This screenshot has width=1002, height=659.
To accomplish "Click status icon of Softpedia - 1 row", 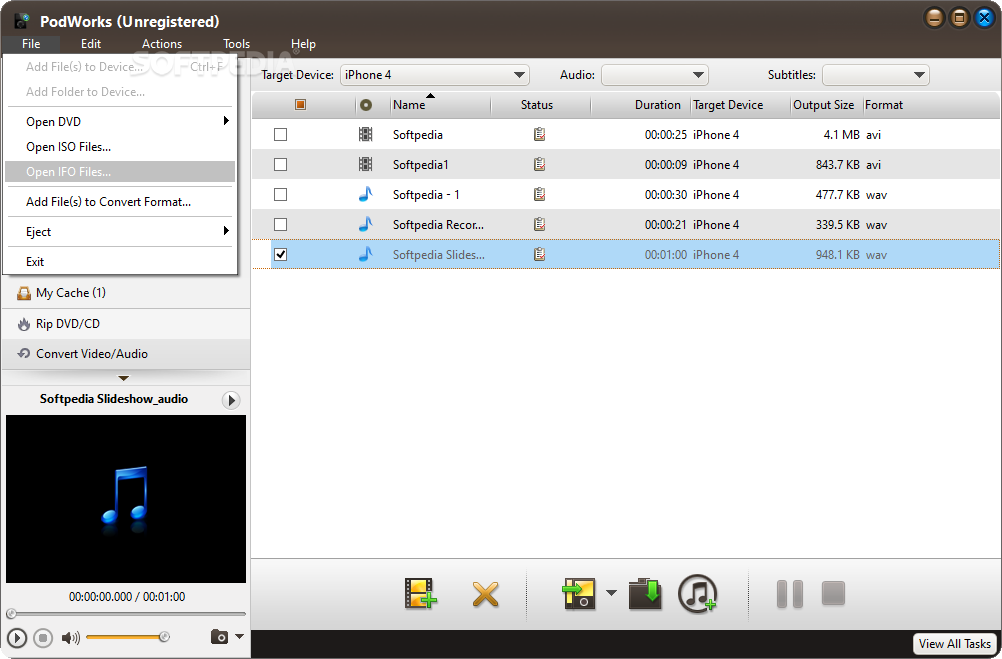I will point(539,194).
